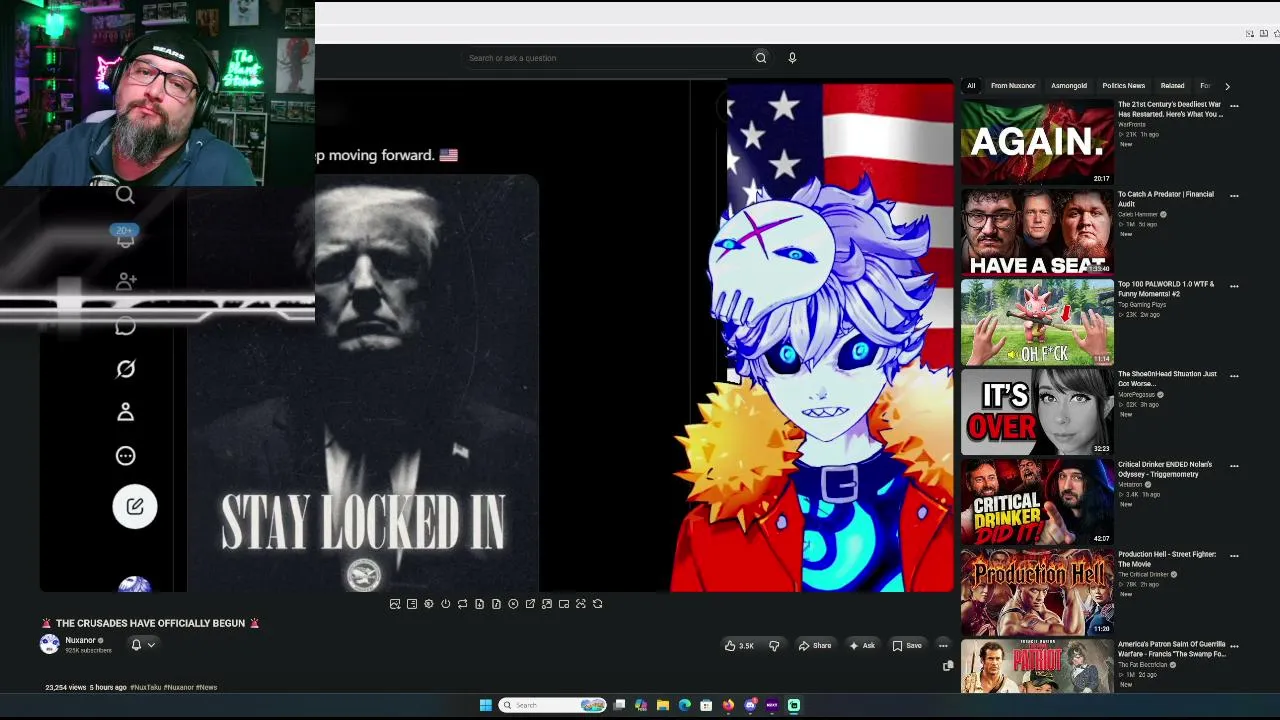Select the Related filter chip
Screen dimensions: 1280x720
[1172, 86]
